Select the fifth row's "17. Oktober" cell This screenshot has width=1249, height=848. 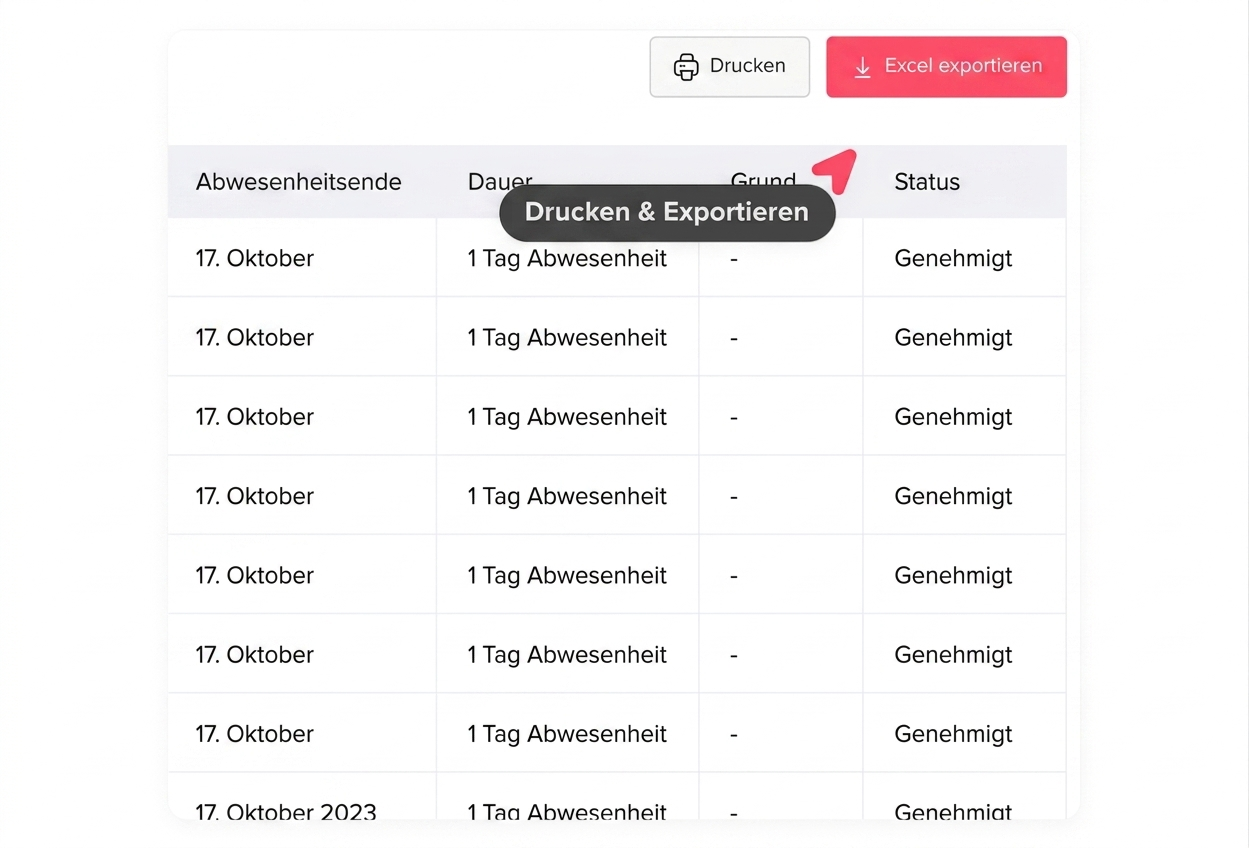[255, 575]
